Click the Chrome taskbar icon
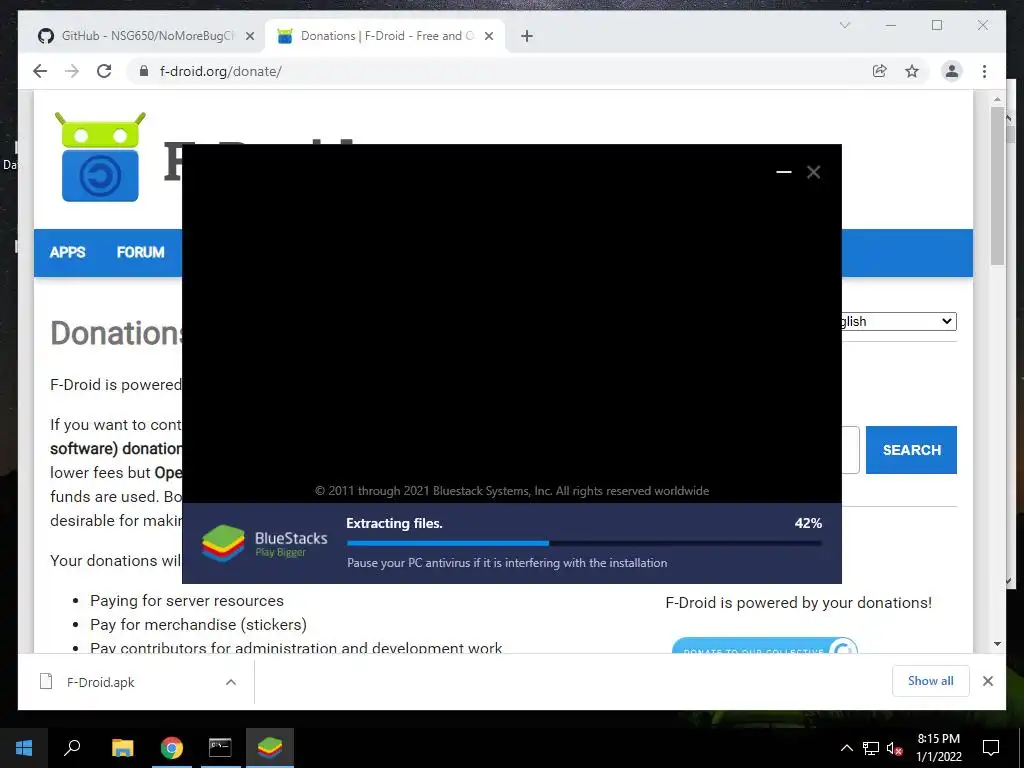 [172, 748]
